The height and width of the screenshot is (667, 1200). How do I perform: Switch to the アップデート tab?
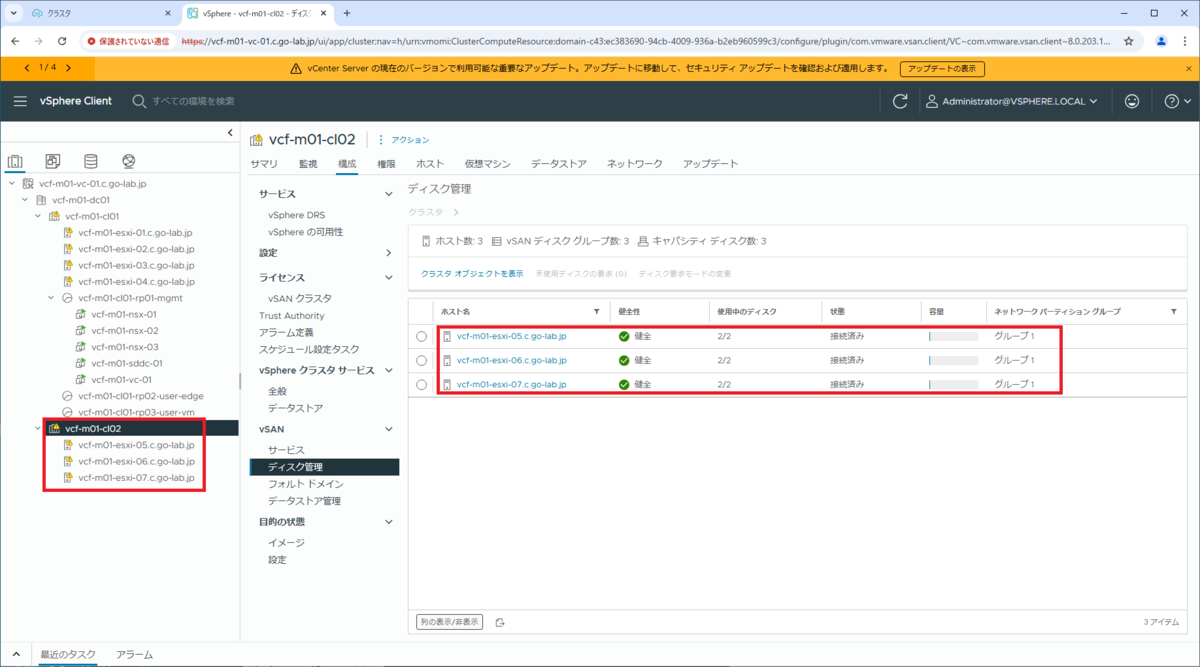click(x=711, y=163)
